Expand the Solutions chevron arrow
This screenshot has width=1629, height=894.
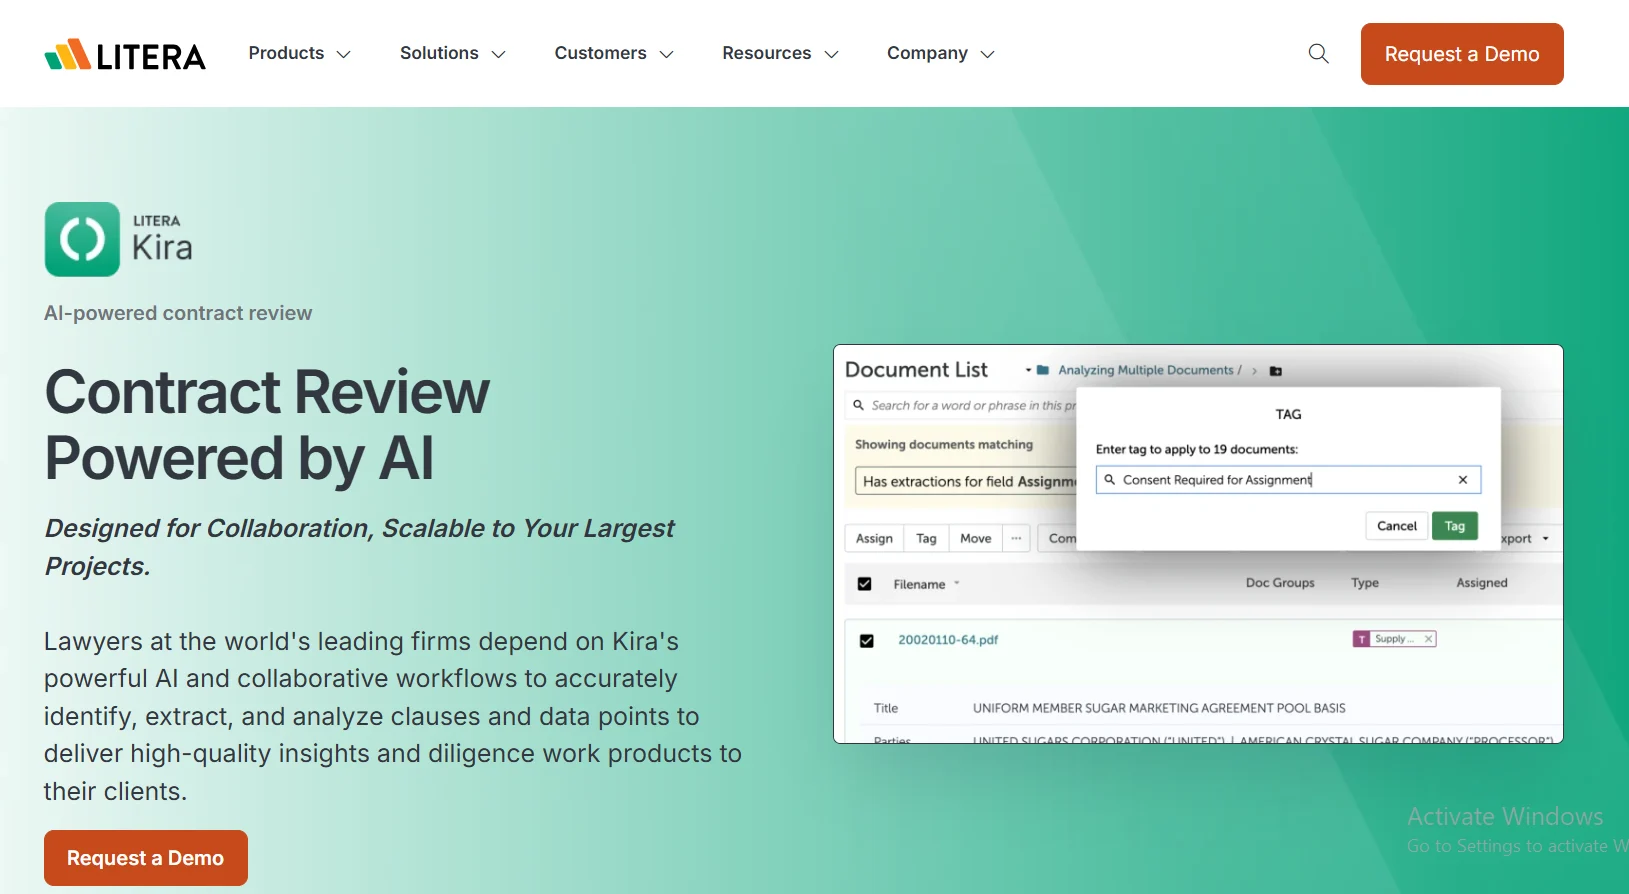click(498, 54)
